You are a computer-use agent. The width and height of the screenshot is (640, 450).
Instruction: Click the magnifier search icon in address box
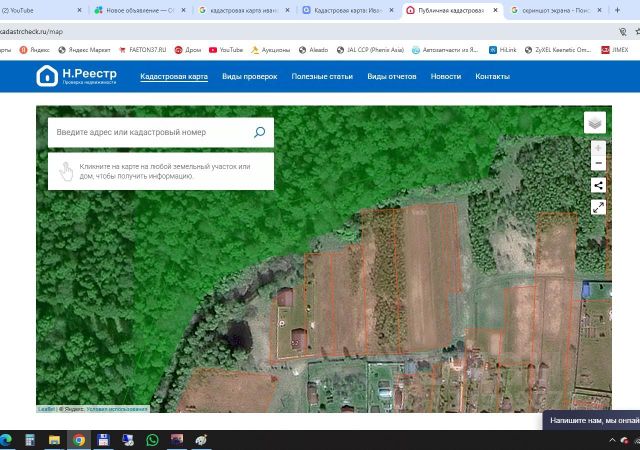(x=260, y=132)
